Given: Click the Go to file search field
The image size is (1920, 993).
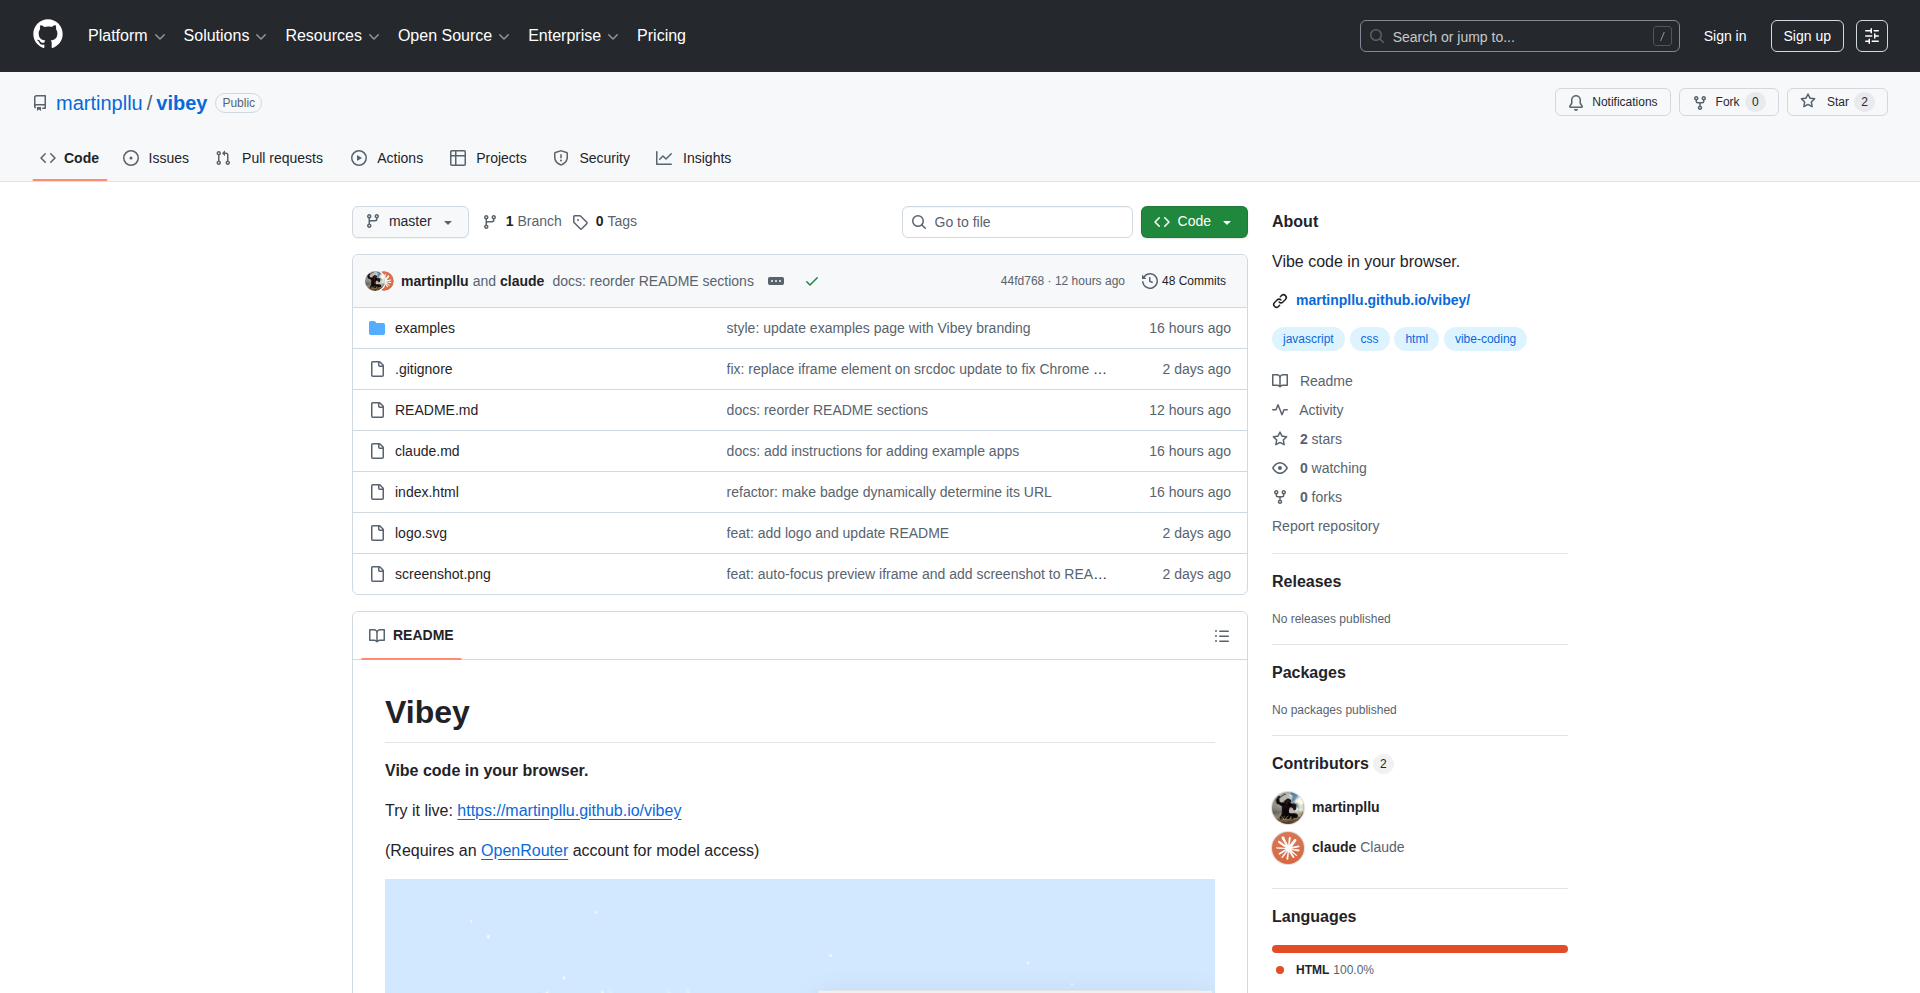Looking at the screenshot, I should (1017, 222).
